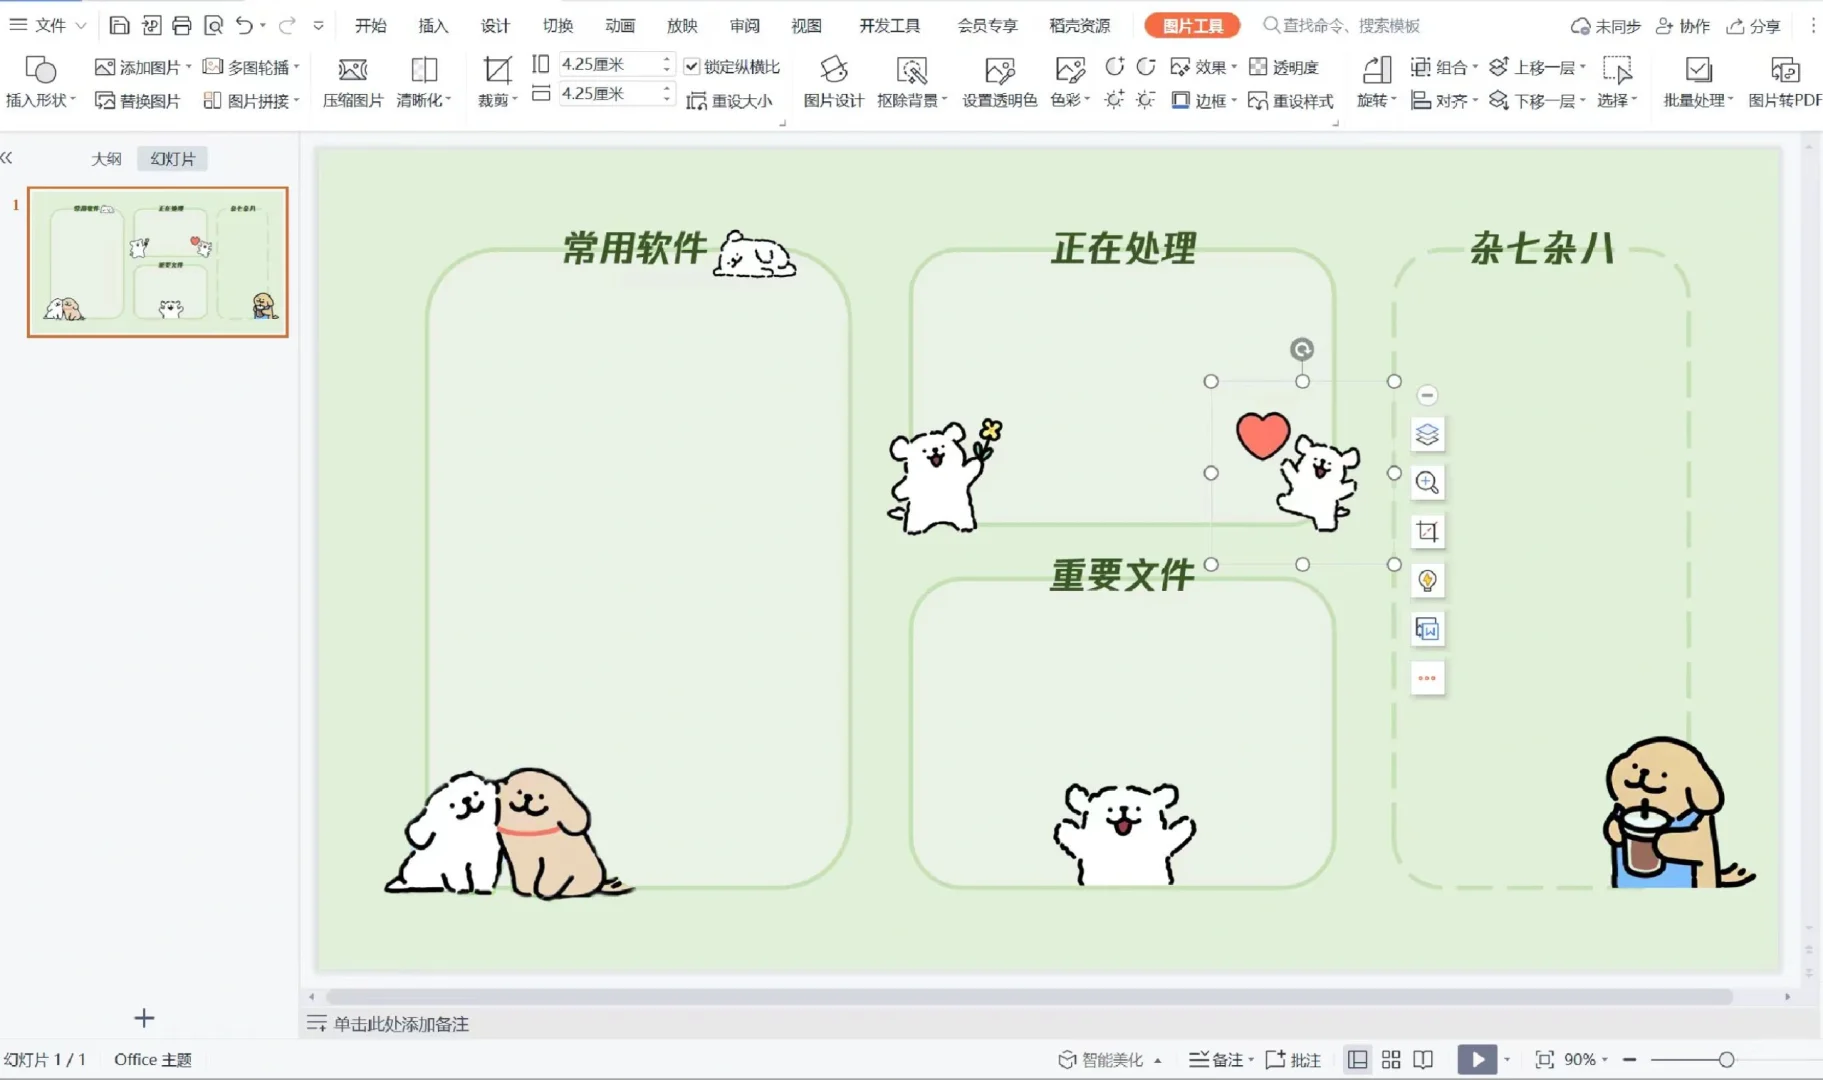Select slide 1 thumbnail in the panel
Screen dimensions: 1823x1080
(156, 262)
